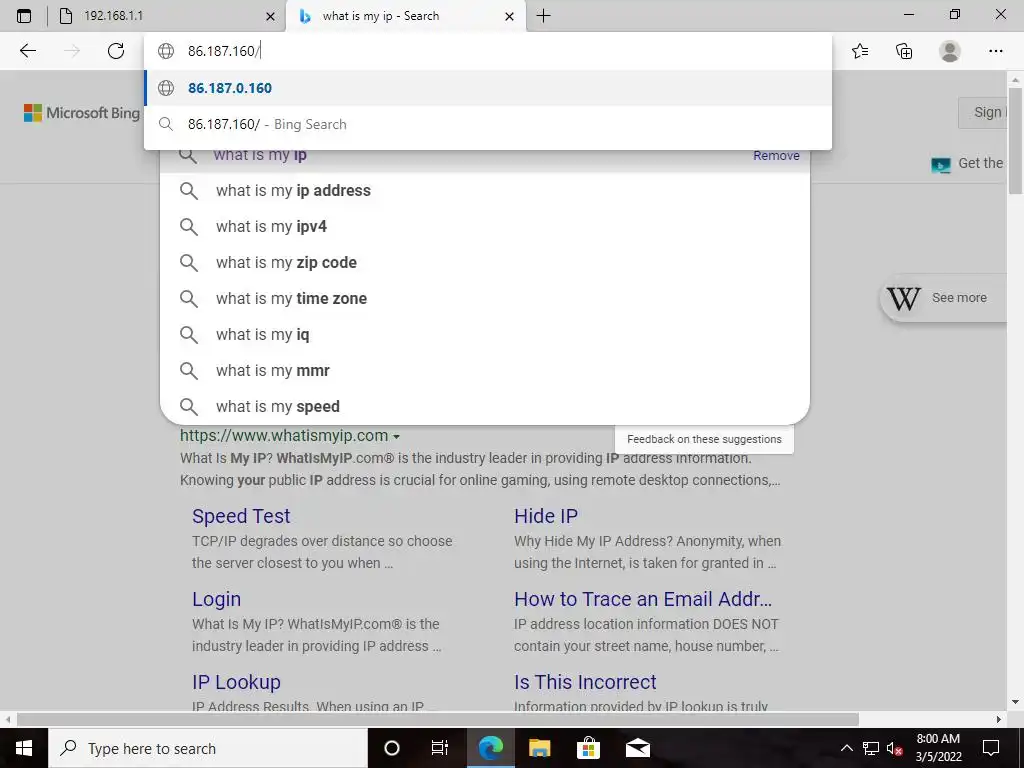Open the Windows Start menu
Viewport: 1024px width, 768px height.
(x=24, y=748)
